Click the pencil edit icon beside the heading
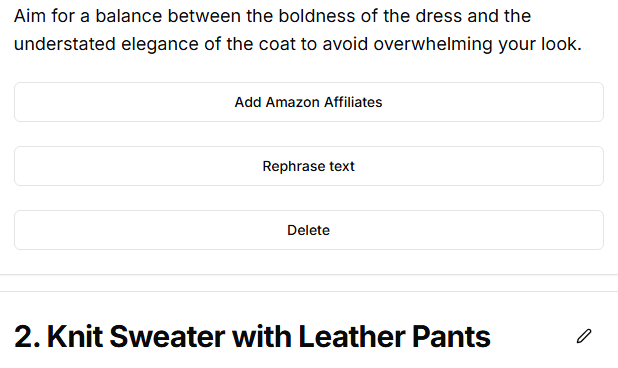618x368 pixels. 584,336
